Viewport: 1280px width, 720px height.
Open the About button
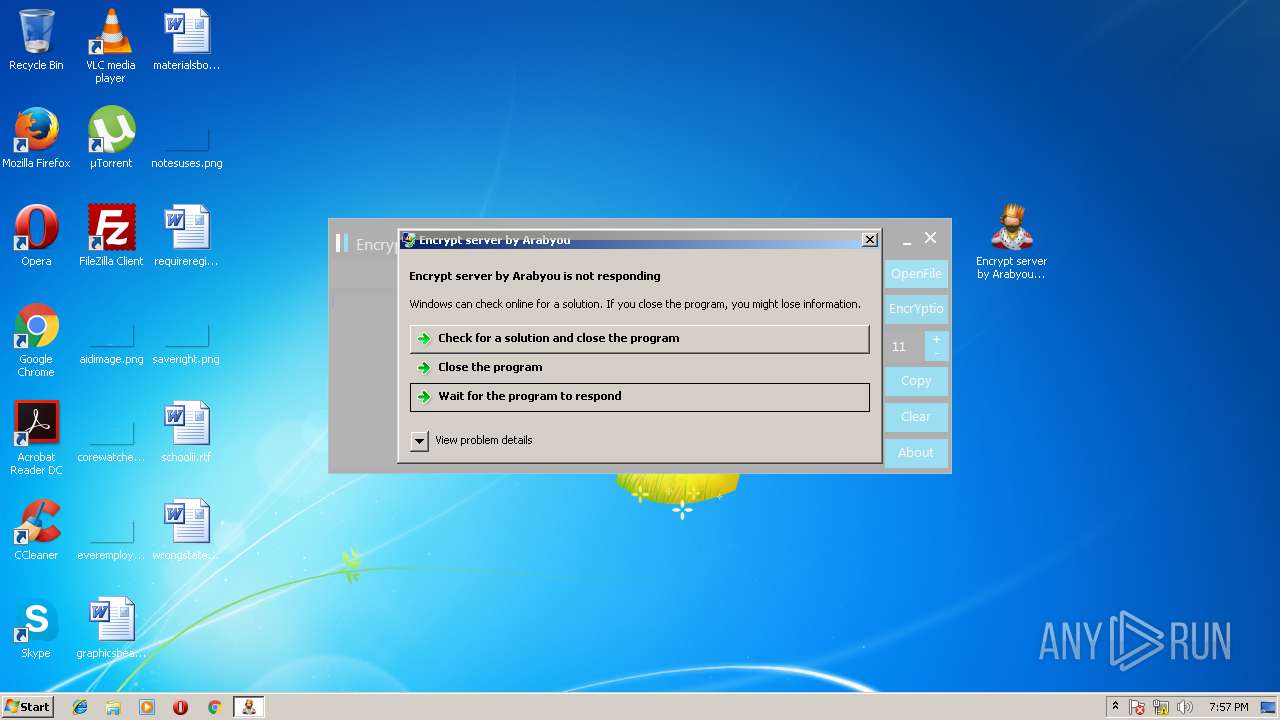tap(916, 453)
